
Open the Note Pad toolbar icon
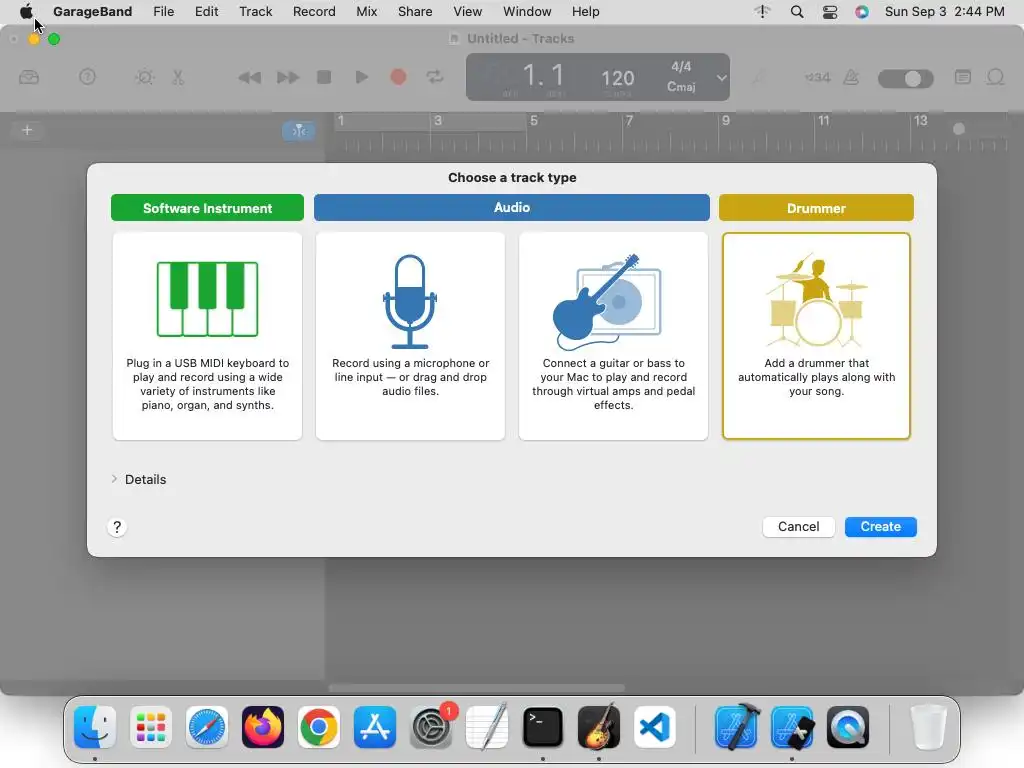pos(963,77)
